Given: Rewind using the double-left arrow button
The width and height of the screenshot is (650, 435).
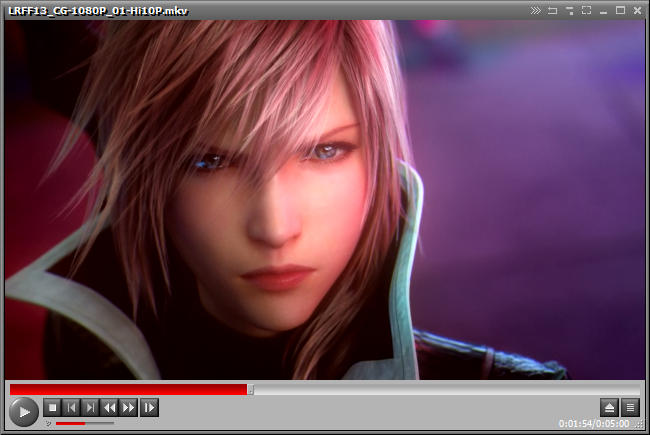Looking at the screenshot, I should (x=109, y=408).
